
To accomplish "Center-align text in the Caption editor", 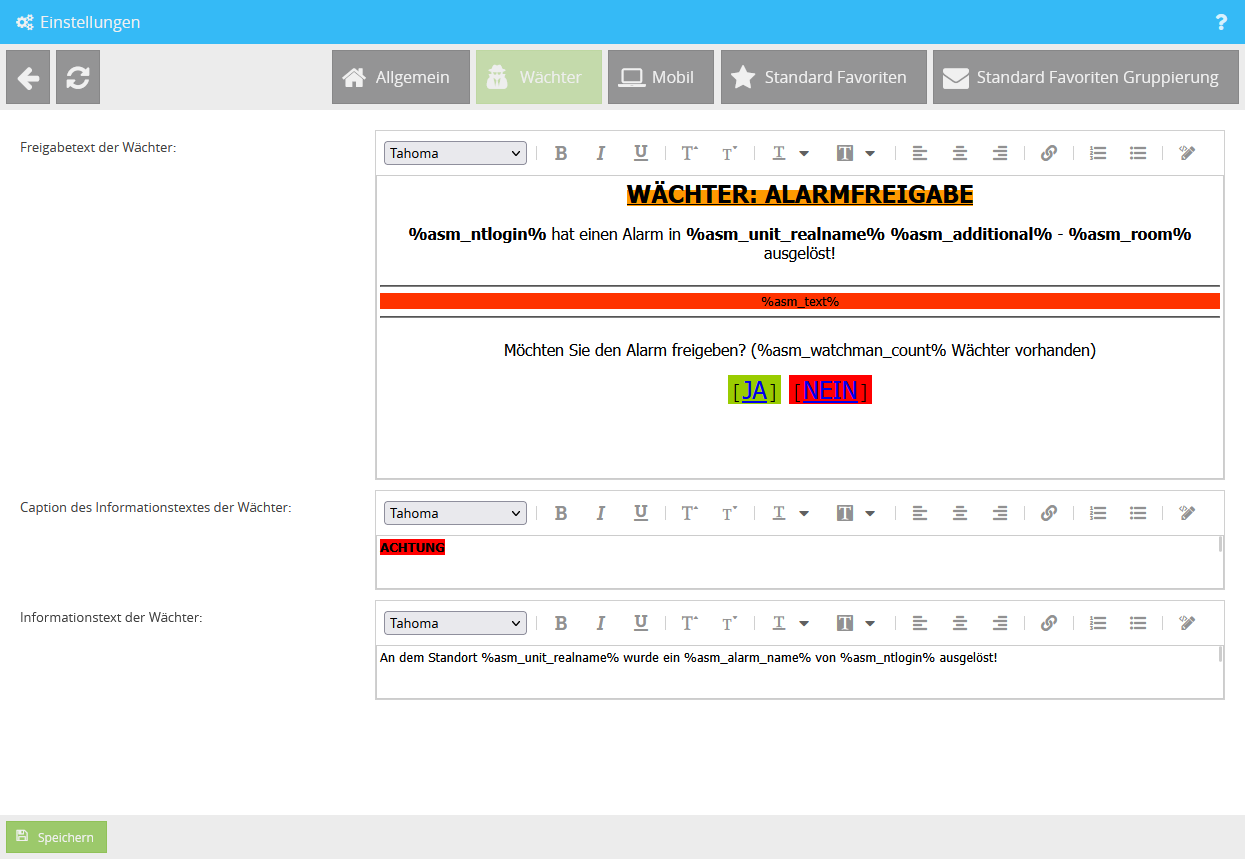I will (959, 512).
